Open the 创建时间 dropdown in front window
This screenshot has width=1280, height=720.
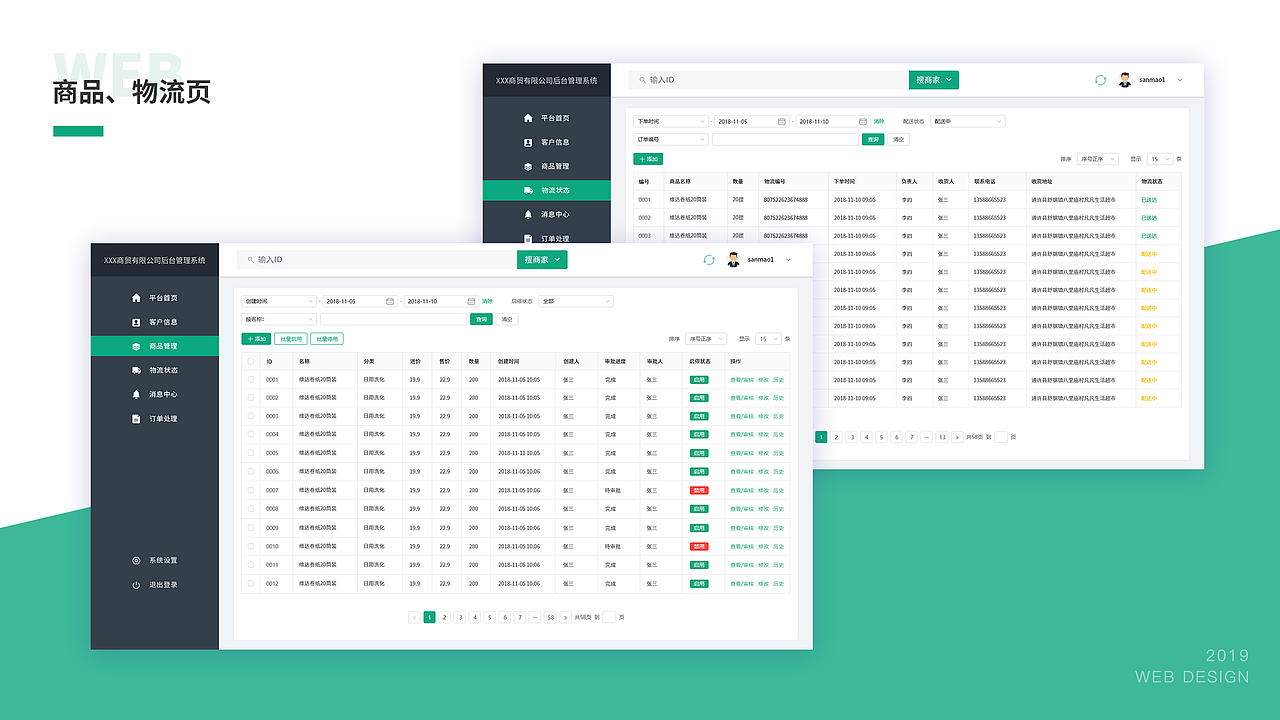click(x=279, y=301)
